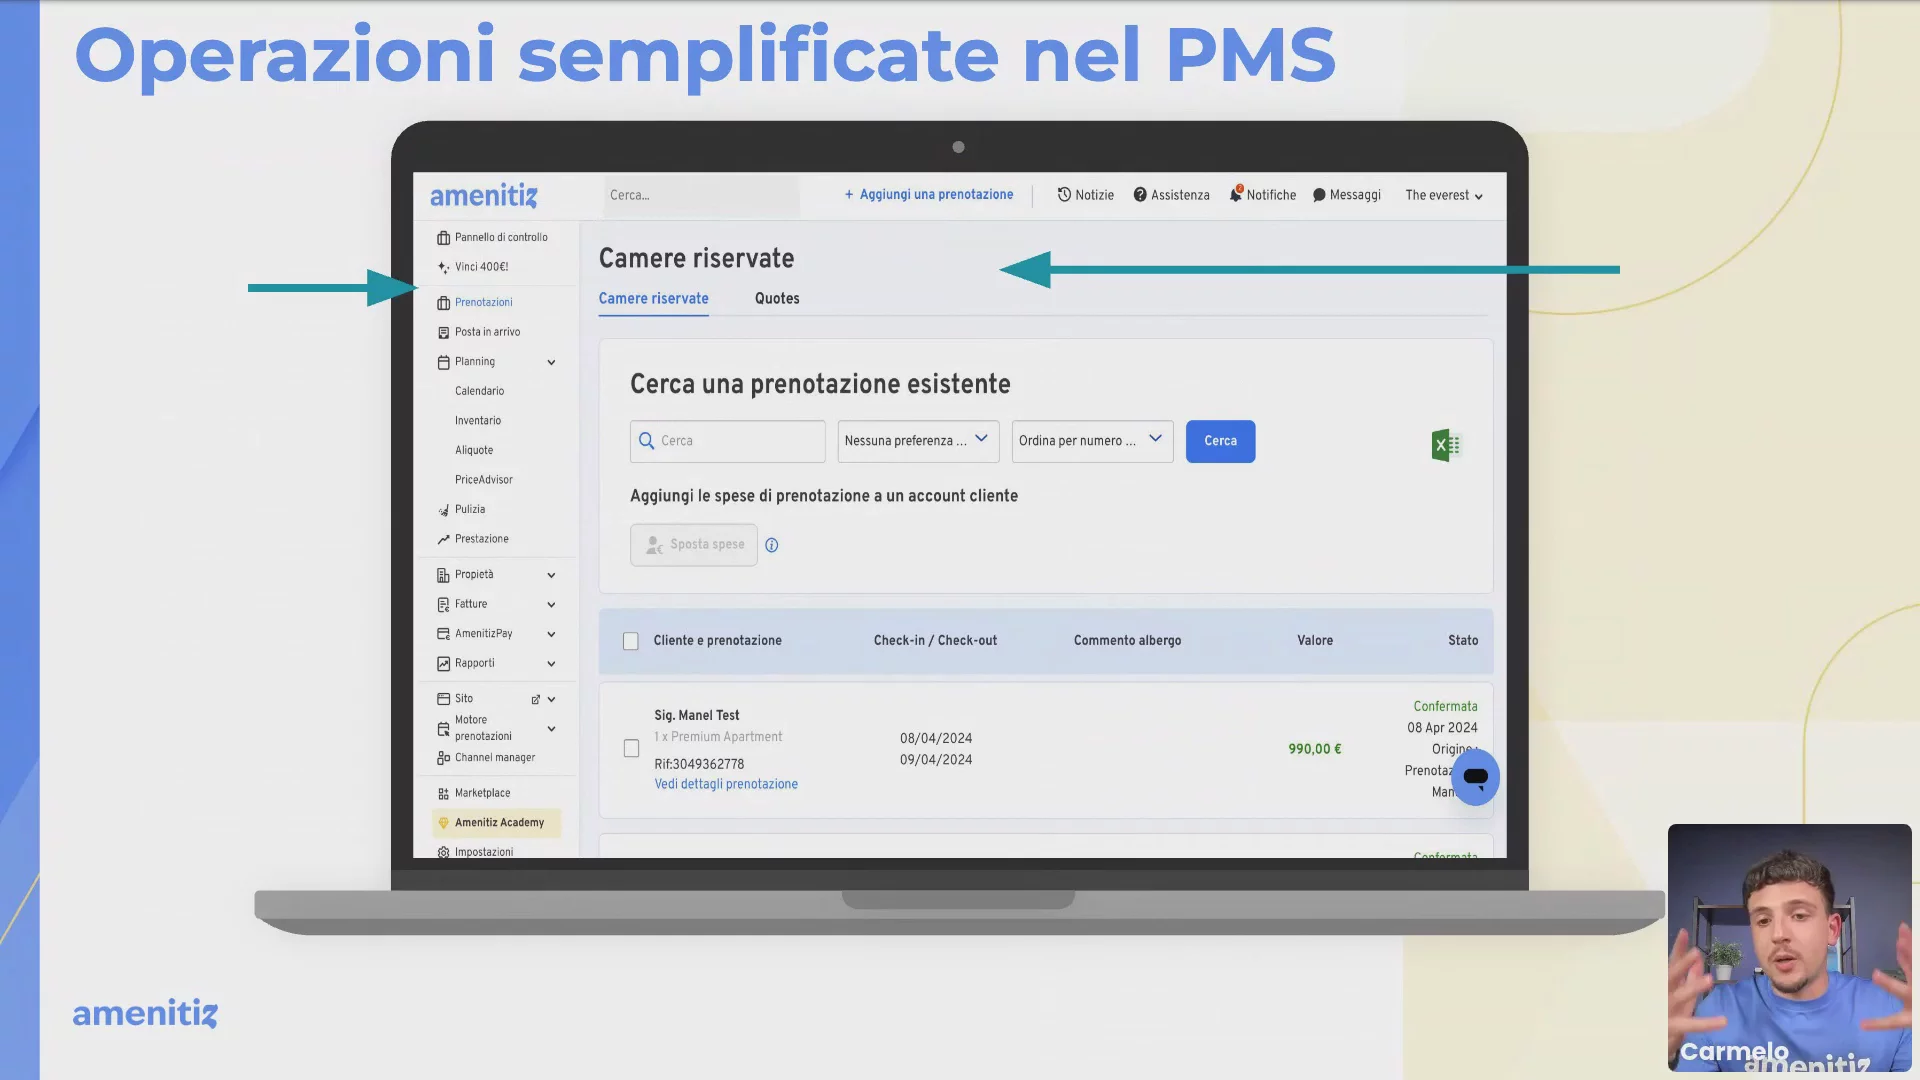
Task: Click the magnifier icon in Cerca field
Action: pyautogui.click(x=646, y=441)
